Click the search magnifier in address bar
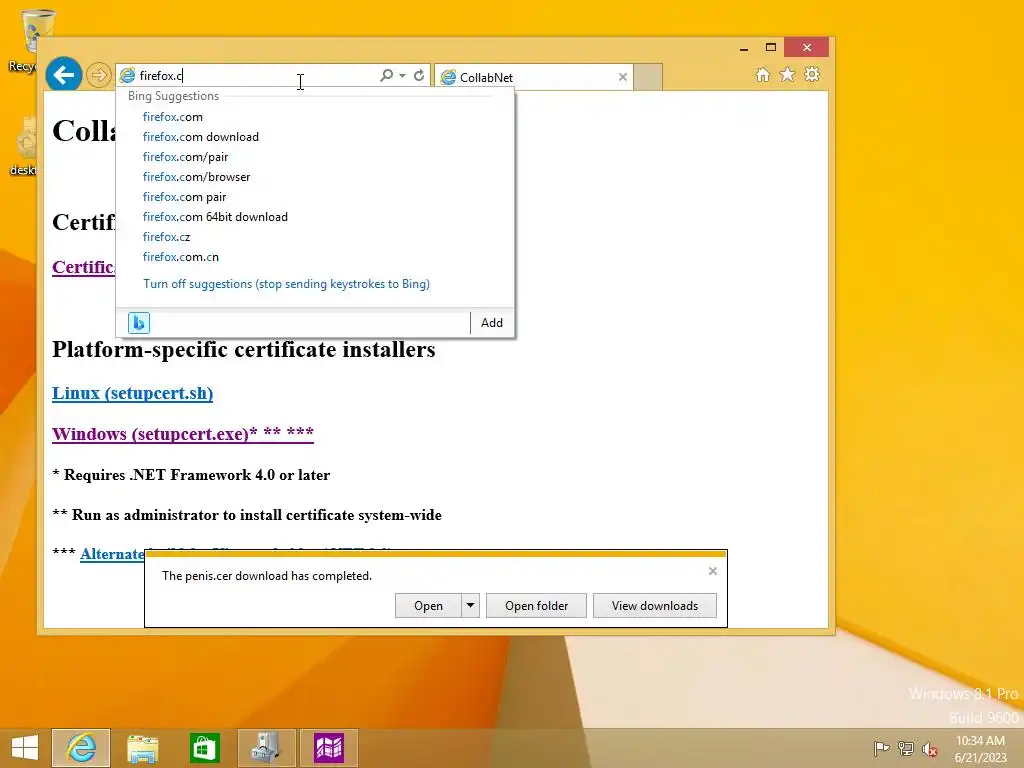 pyautogui.click(x=386, y=76)
